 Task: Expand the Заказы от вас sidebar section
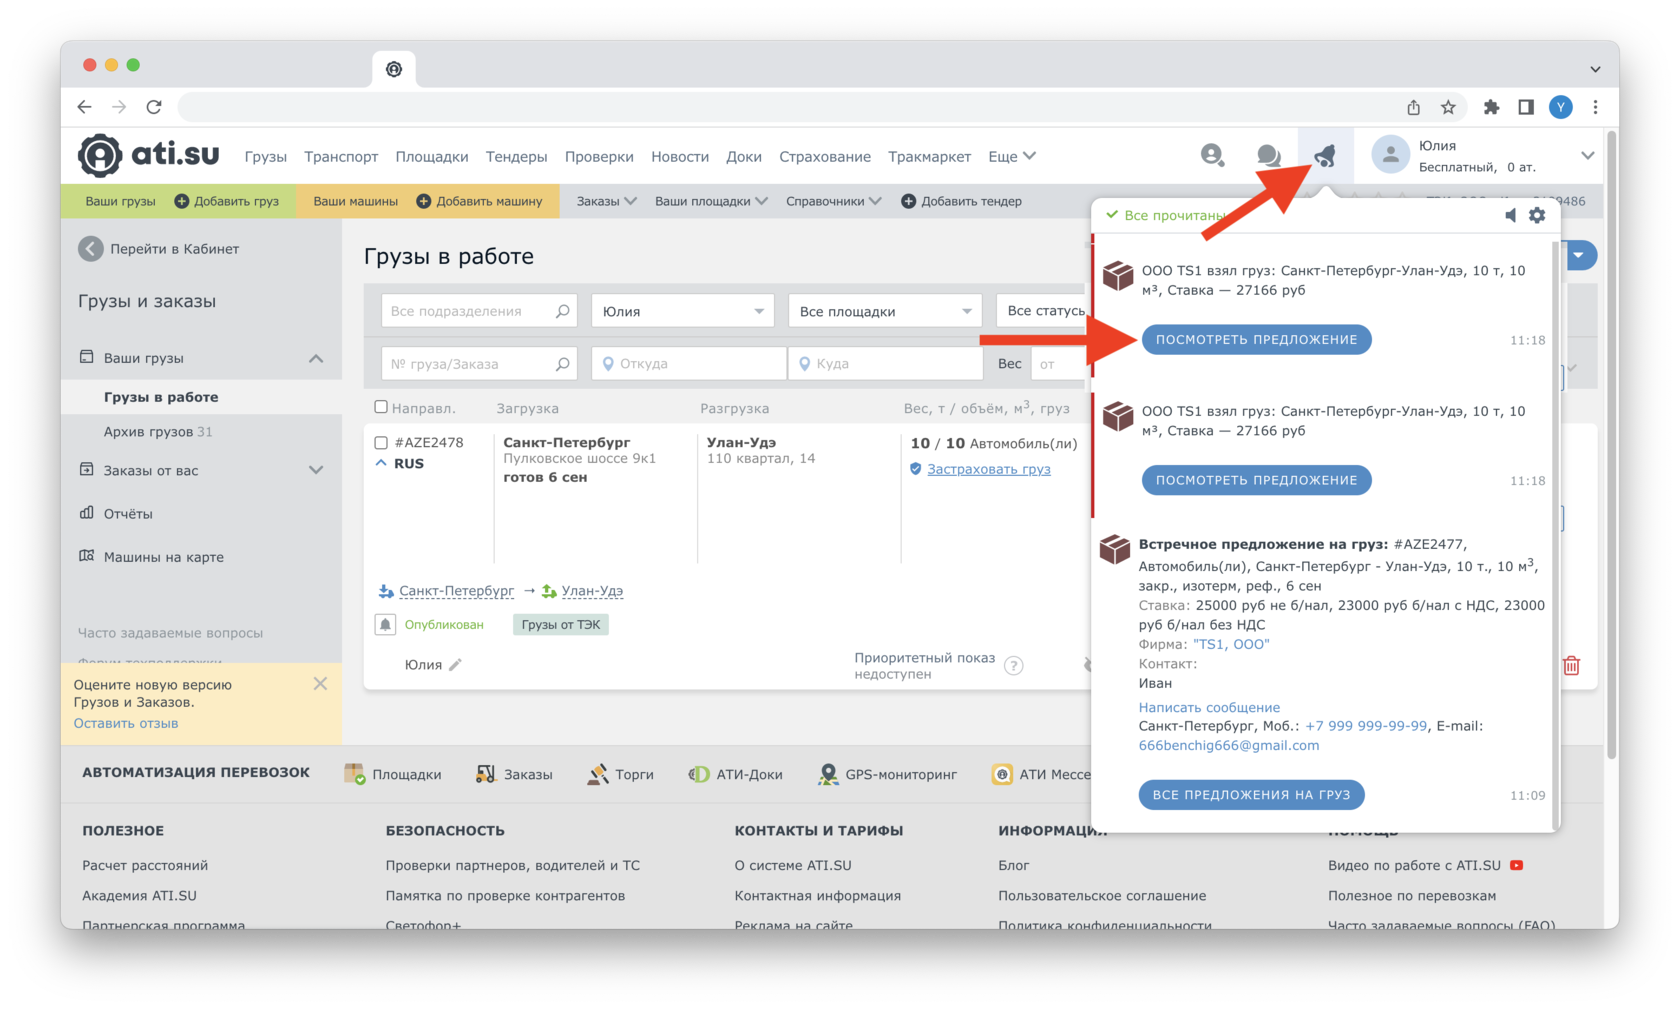pos(316,470)
